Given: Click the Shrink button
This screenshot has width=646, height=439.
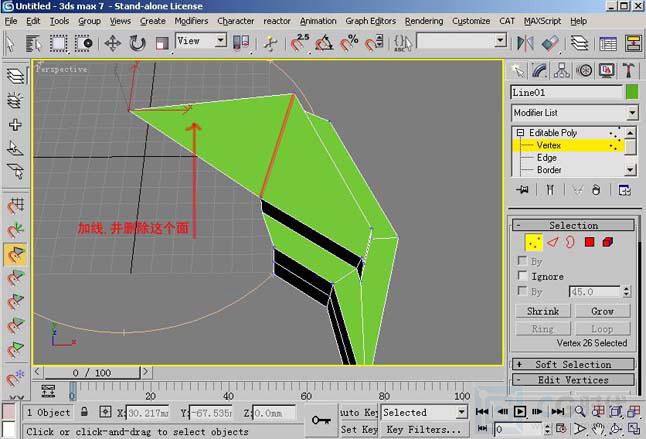Looking at the screenshot, I should [x=543, y=311].
